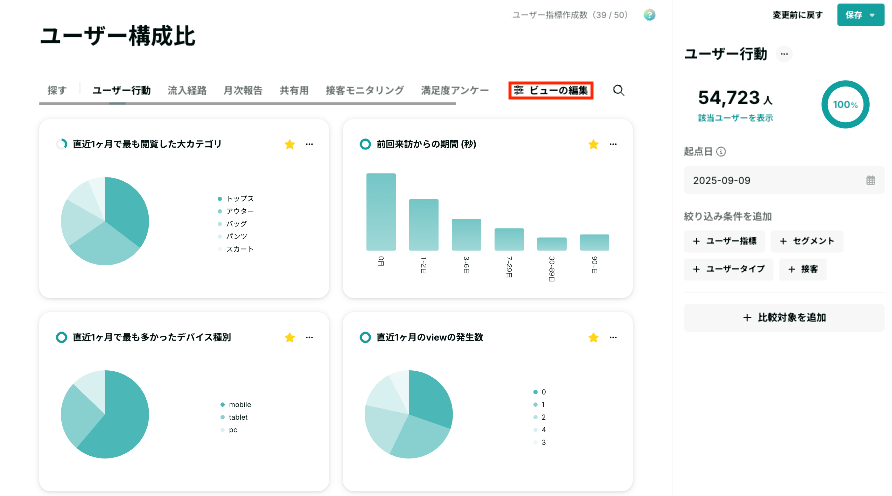The image size is (892, 496).
Task: Open more options for 前回来訪からの期間 card
Action: pyautogui.click(x=613, y=144)
